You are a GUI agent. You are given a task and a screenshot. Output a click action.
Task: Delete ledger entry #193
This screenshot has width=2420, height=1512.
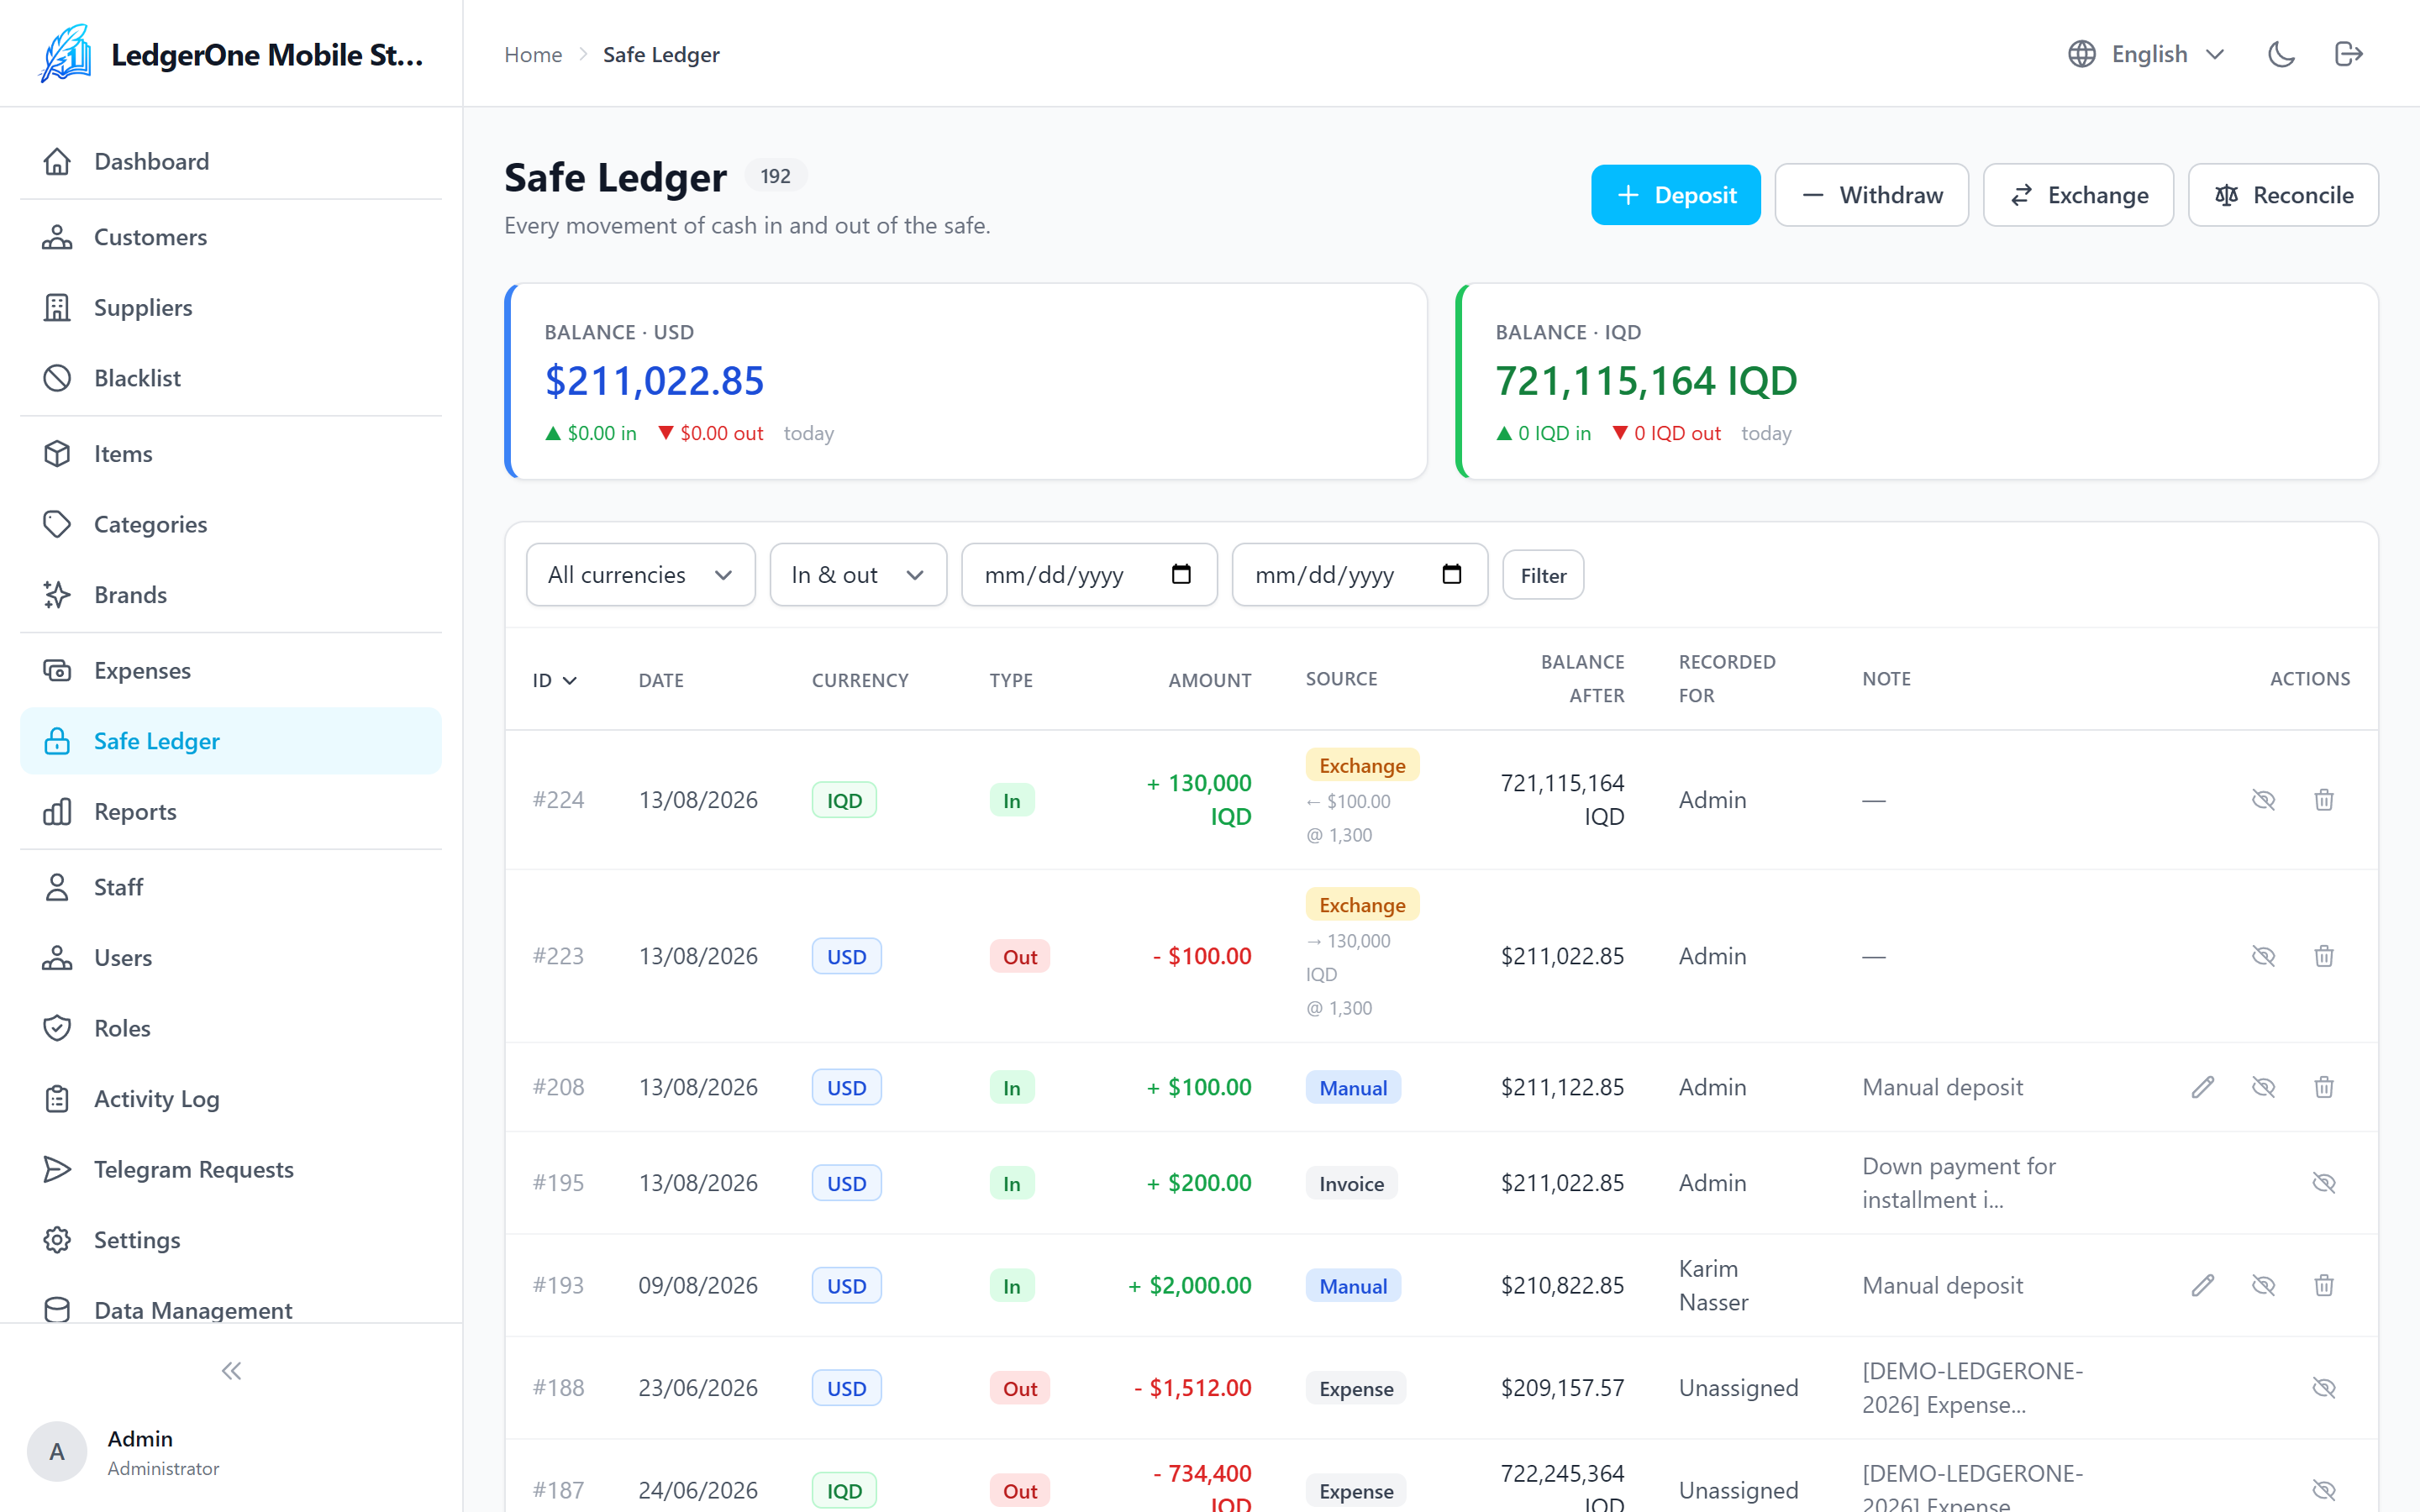point(2323,1284)
